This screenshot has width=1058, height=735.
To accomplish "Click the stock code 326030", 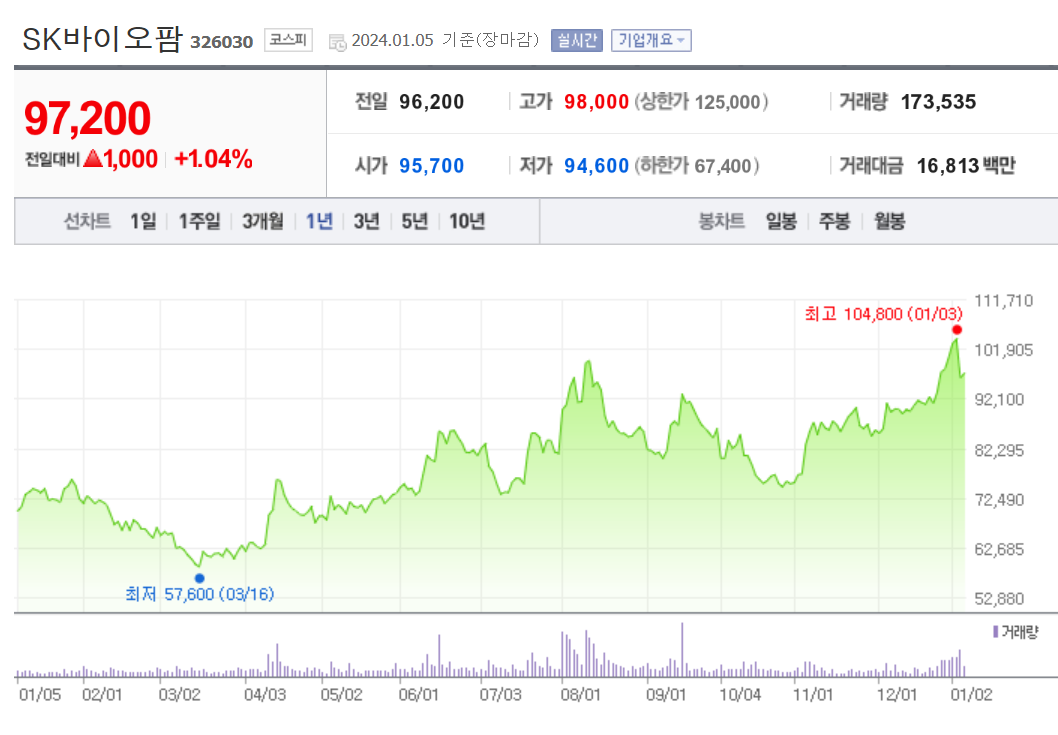I will click(221, 43).
